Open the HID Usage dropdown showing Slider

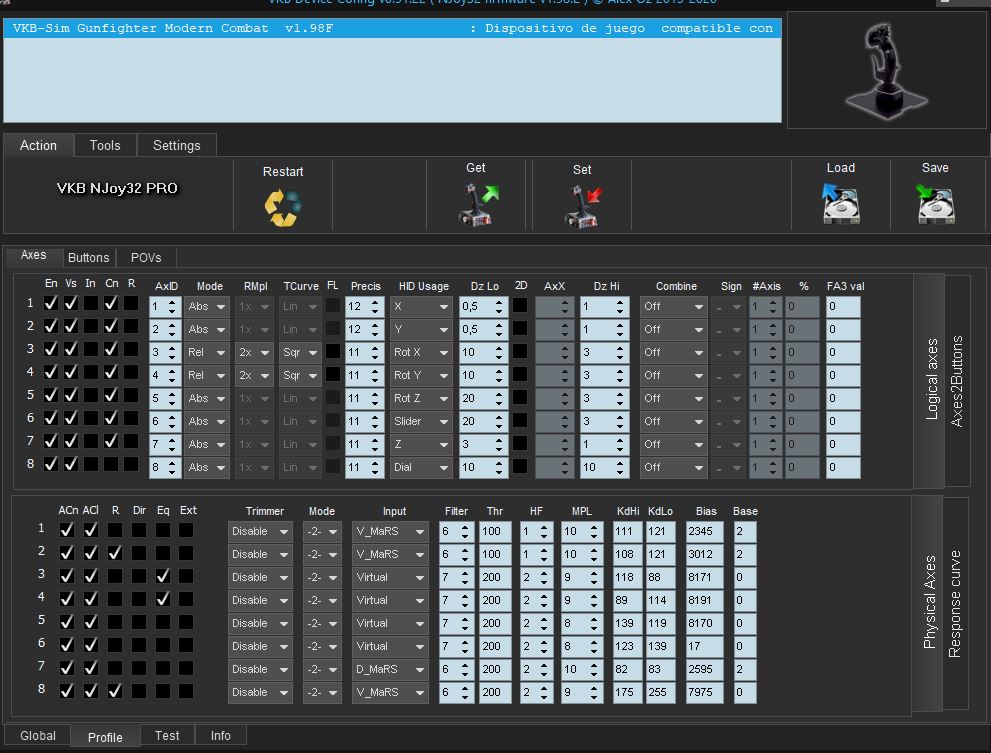[x=420, y=422]
